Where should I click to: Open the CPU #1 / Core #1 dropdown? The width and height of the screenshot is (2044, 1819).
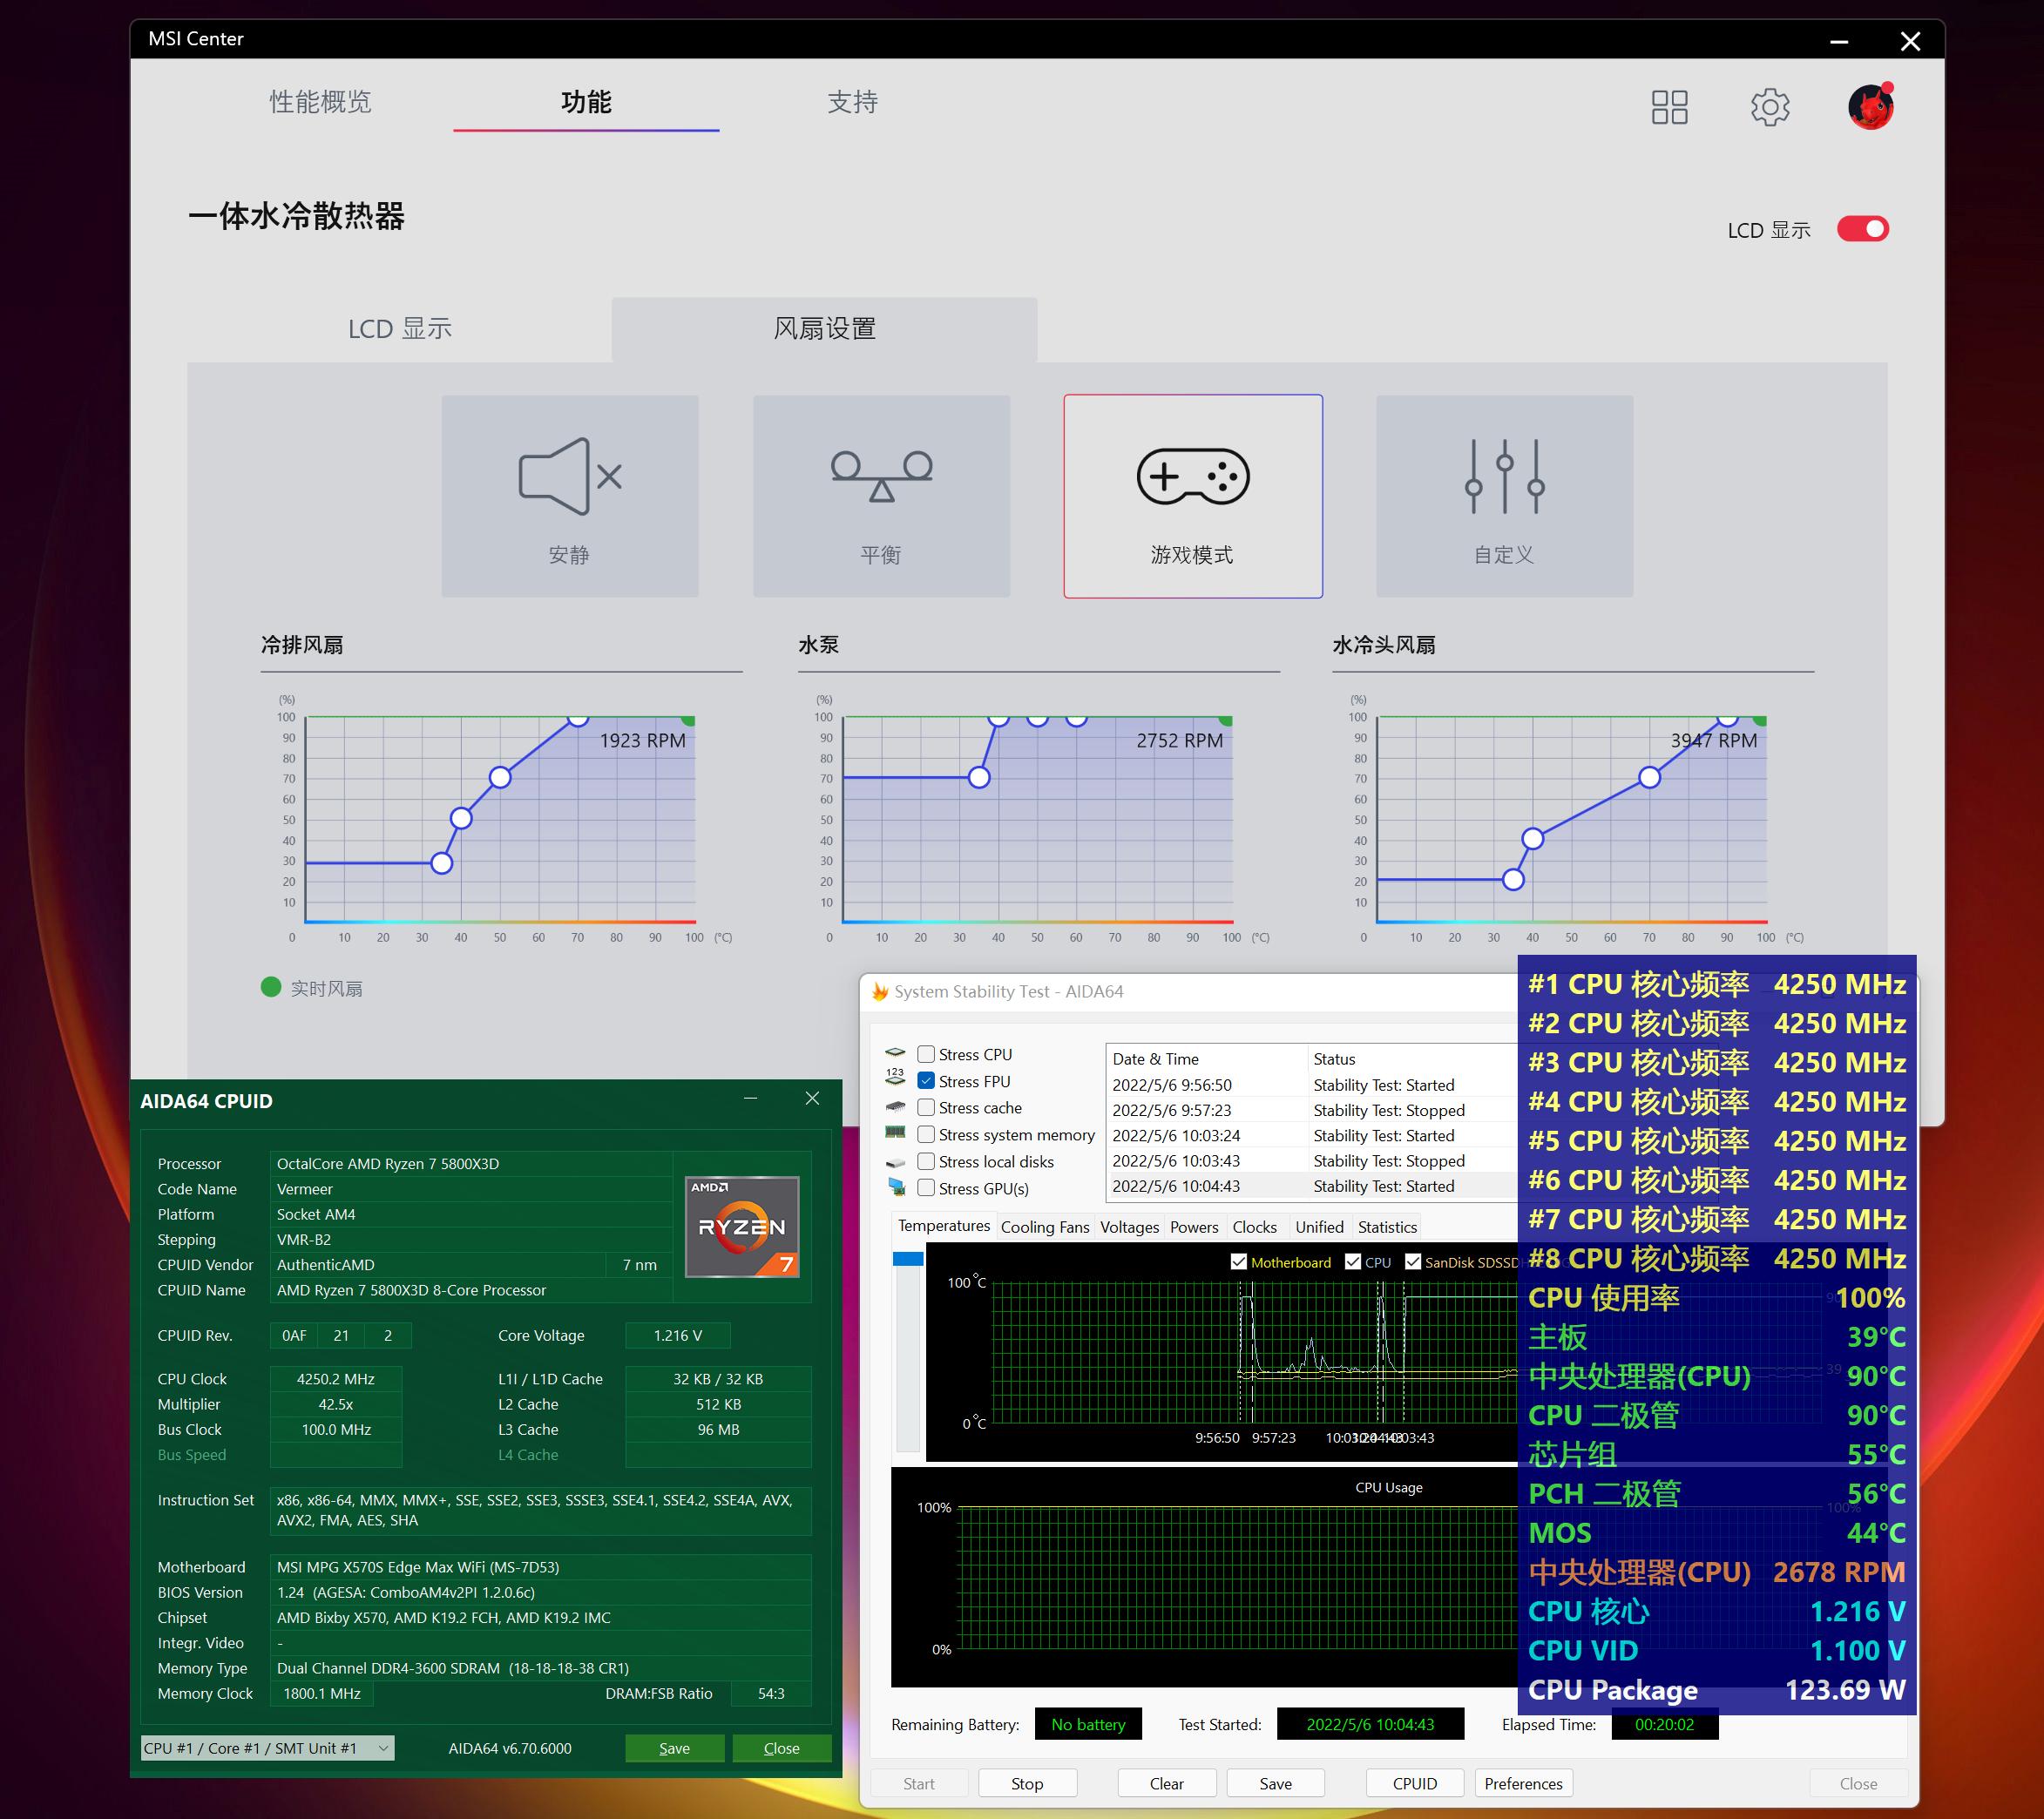(267, 1748)
